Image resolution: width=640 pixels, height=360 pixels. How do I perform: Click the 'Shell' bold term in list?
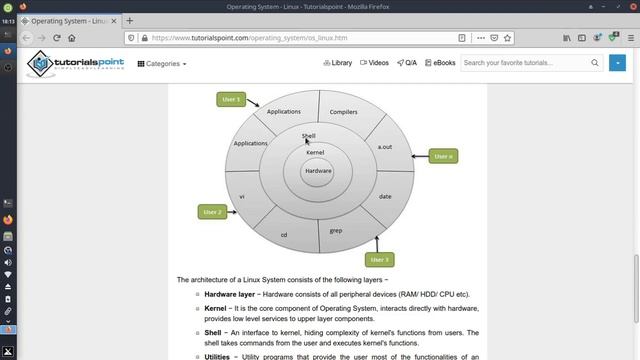click(x=213, y=333)
